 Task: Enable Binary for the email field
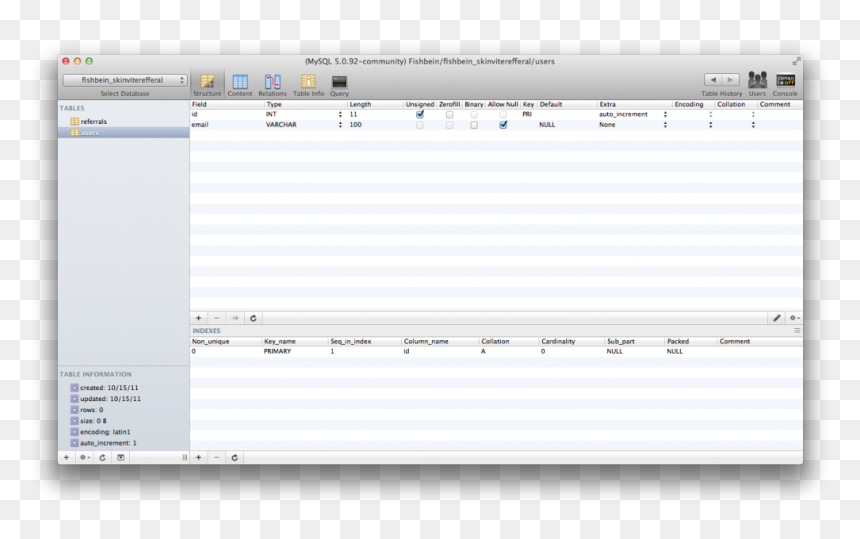tap(474, 125)
